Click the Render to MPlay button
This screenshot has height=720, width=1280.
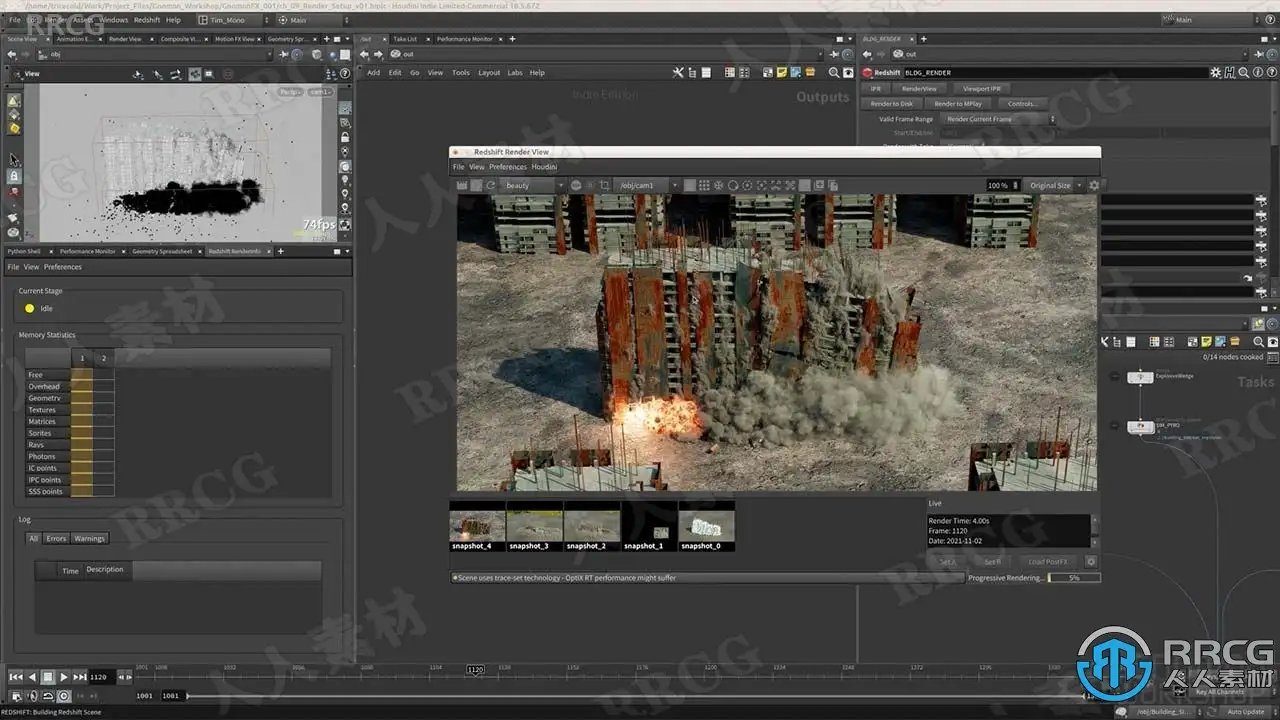point(958,103)
